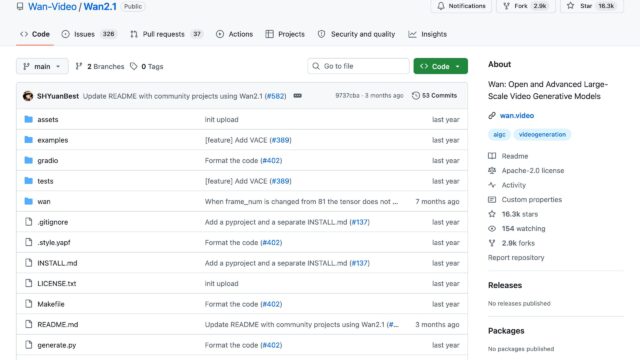Image resolution: width=640 pixels, height=360 pixels.
Task: Open the LICENSE.txt file
Action: (57, 283)
